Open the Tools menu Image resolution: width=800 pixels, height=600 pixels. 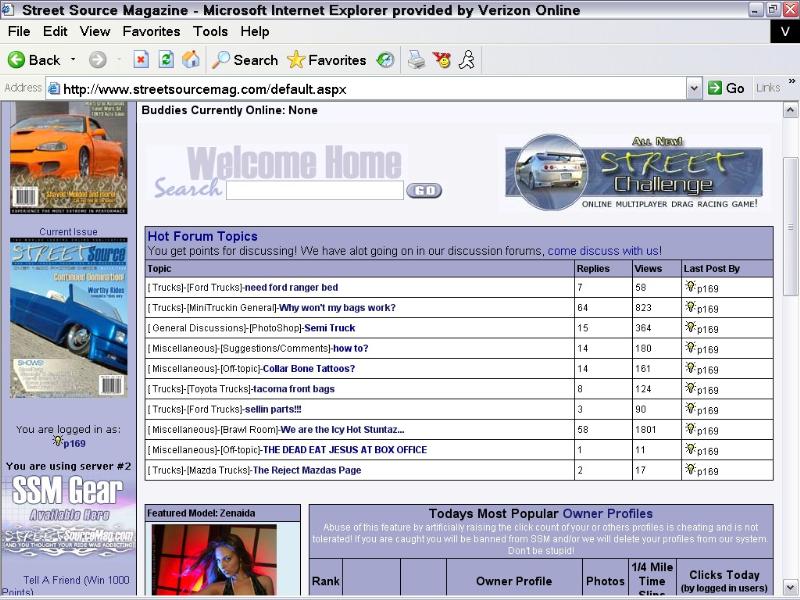(x=210, y=31)
